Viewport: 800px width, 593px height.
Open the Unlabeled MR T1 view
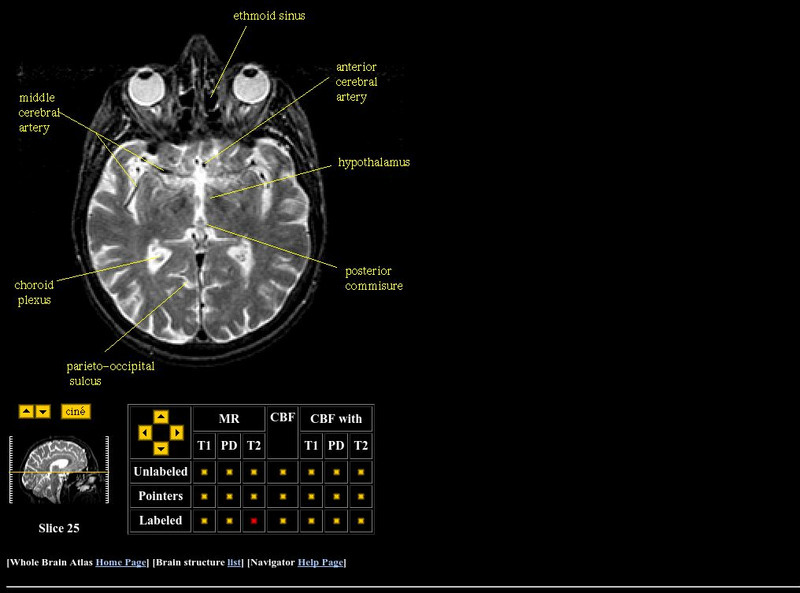204,472
